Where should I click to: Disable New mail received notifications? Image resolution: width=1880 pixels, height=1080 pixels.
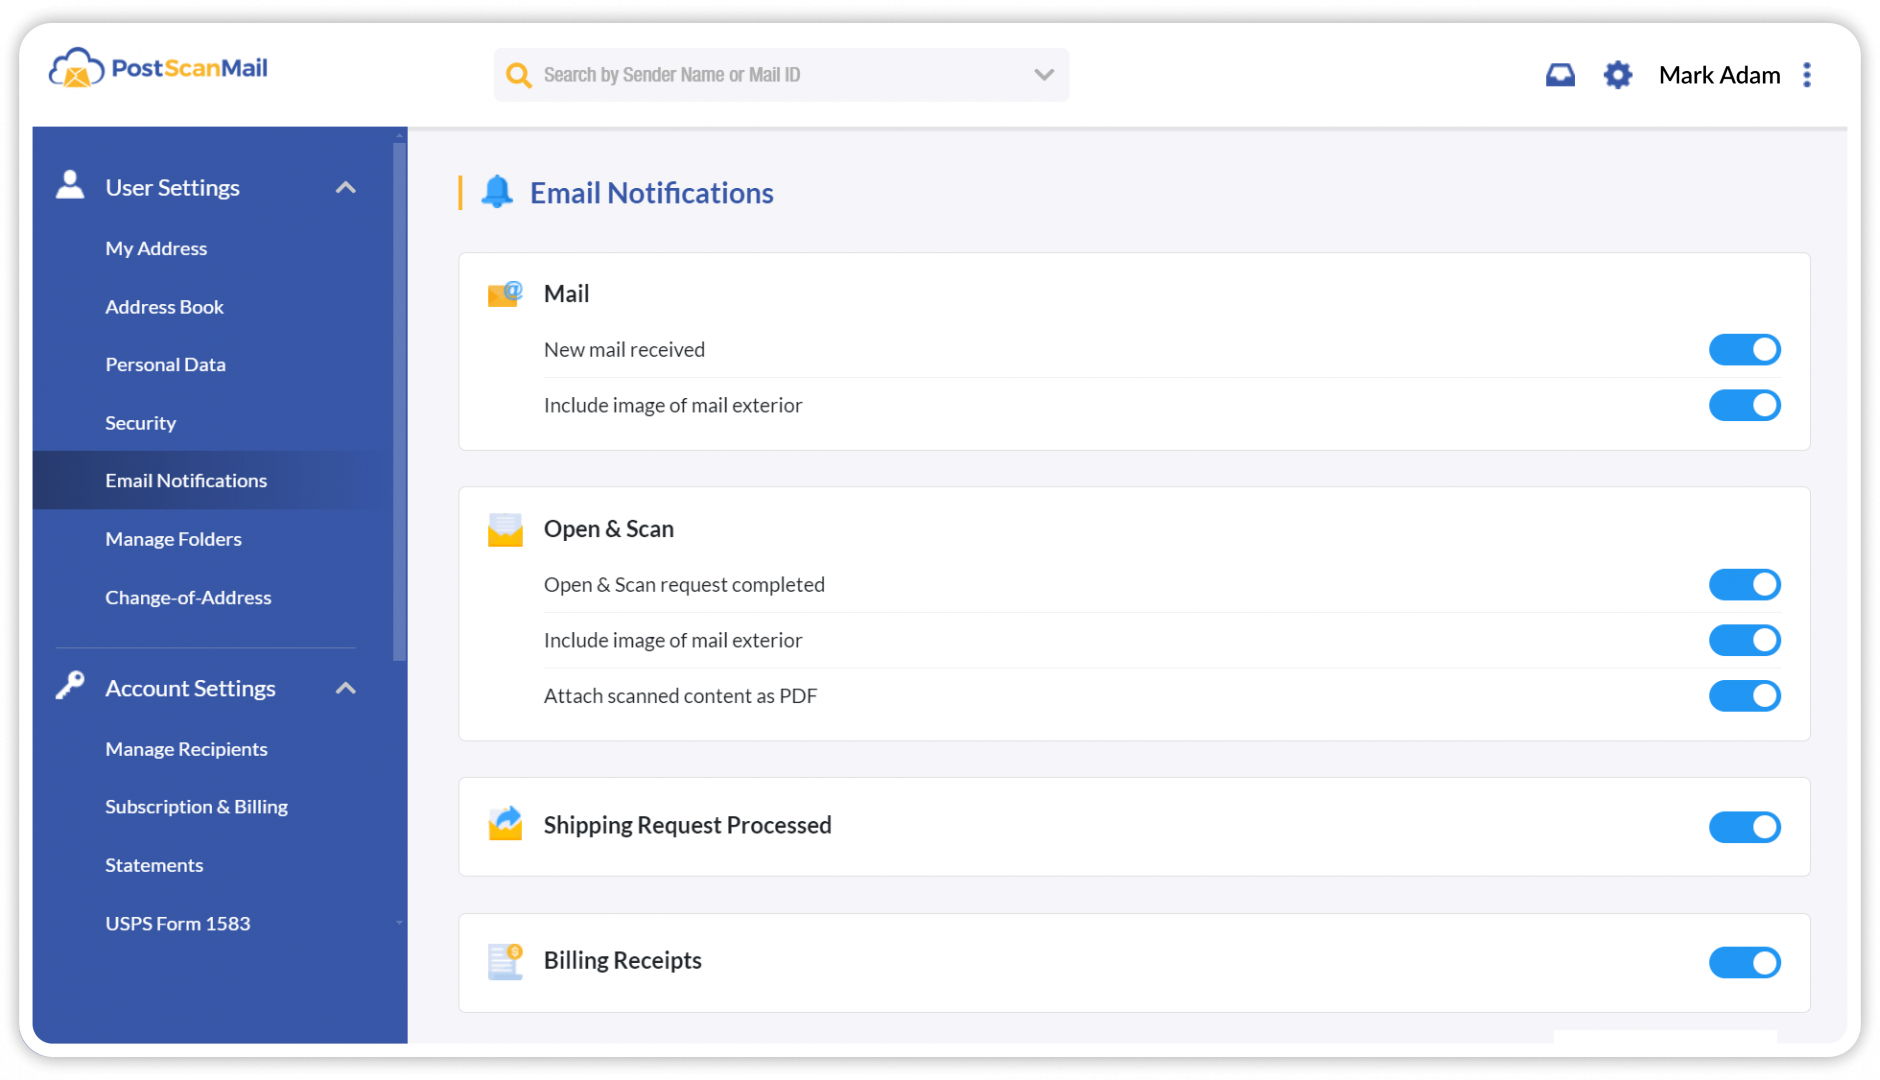[1744, 349]
